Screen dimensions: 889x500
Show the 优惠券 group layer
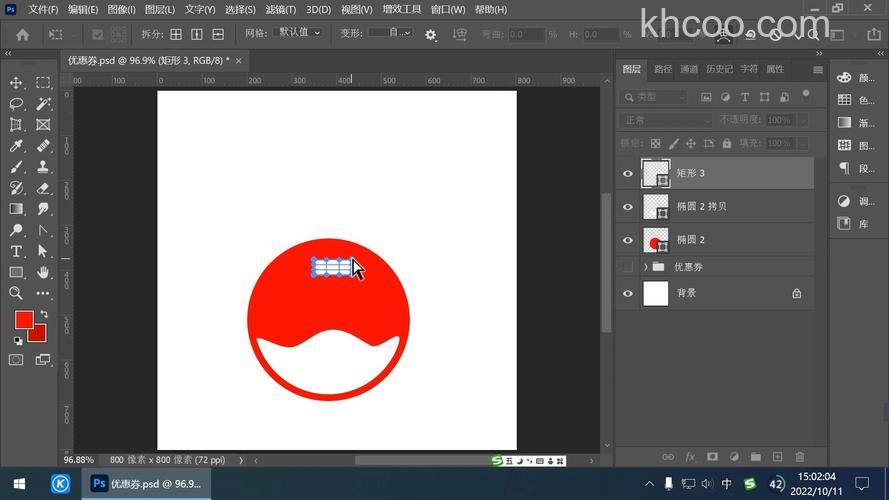tap(628, 267)
